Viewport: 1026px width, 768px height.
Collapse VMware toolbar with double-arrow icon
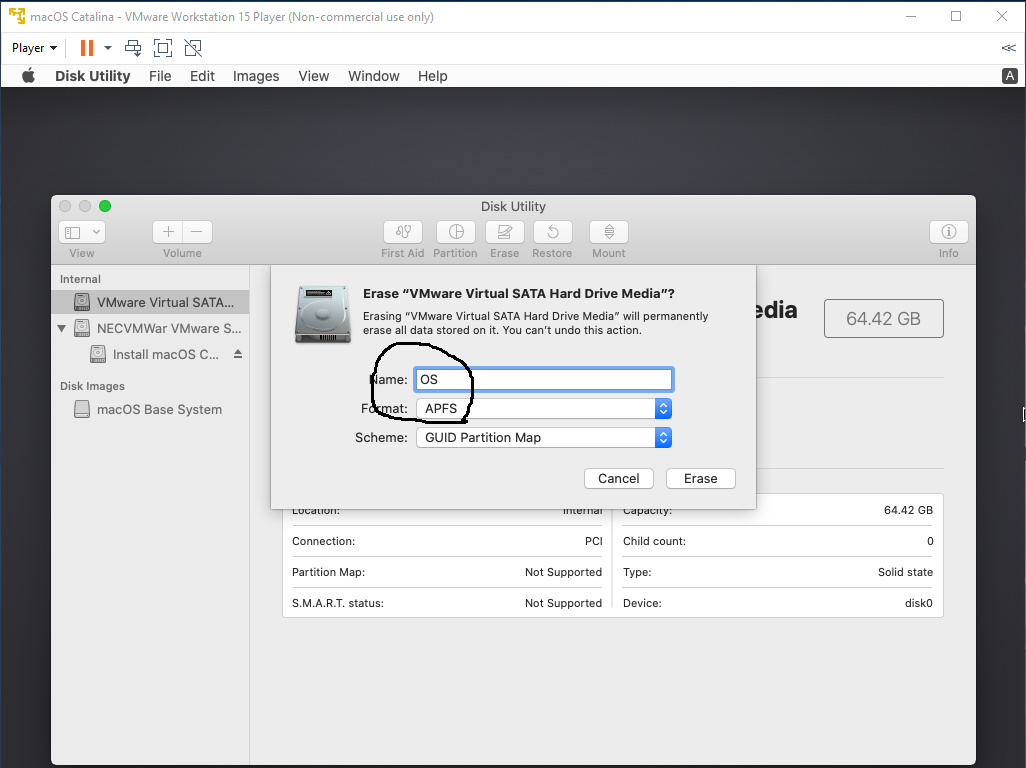coord(1008,48)
